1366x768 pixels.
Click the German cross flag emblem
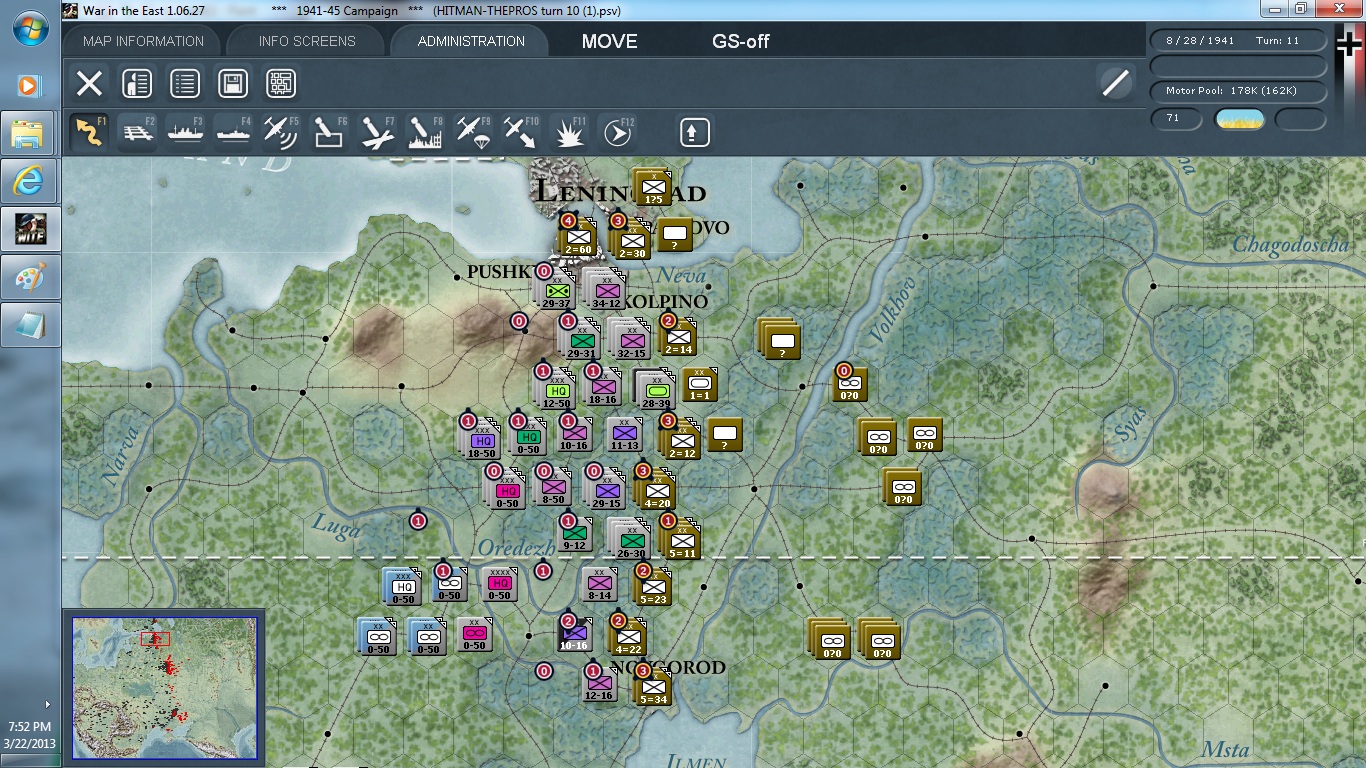1351,45
